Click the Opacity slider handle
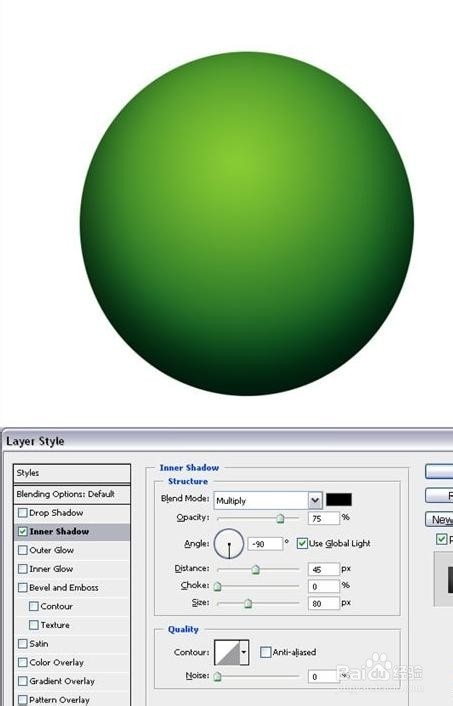Screen dimensions: 453x706 (x=280, y=518)
